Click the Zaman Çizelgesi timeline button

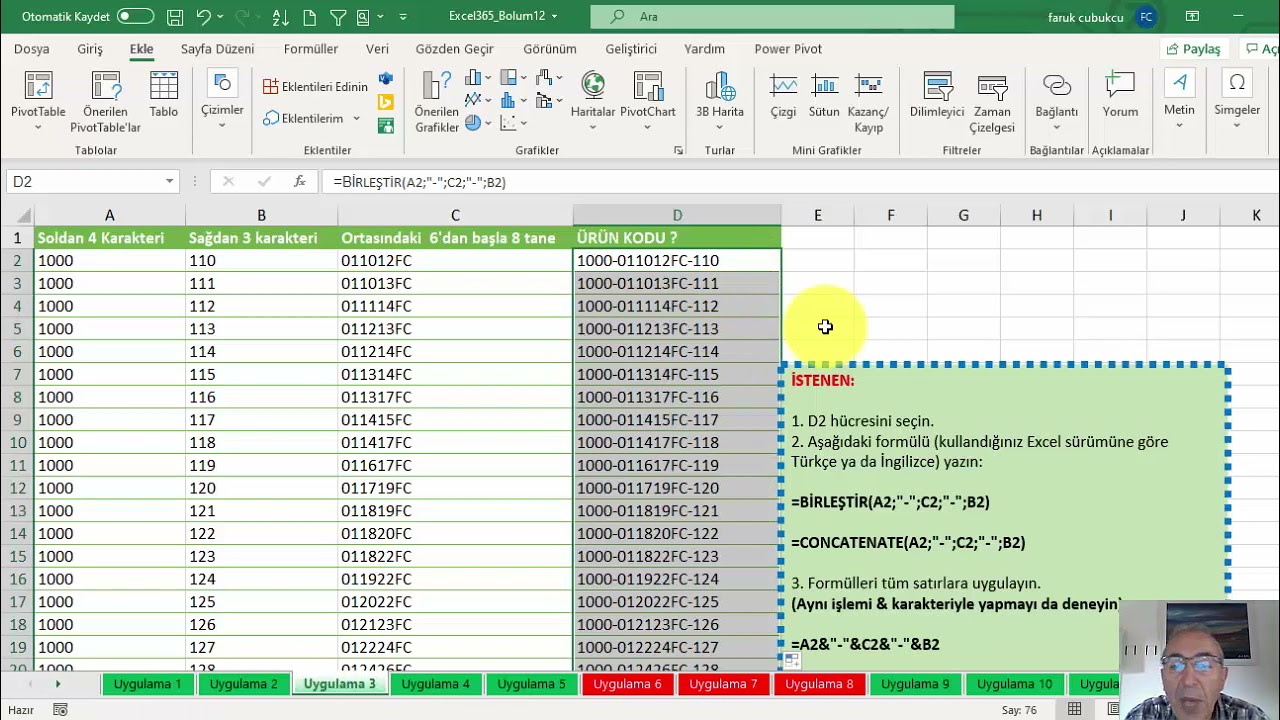[x=992, y=101]
